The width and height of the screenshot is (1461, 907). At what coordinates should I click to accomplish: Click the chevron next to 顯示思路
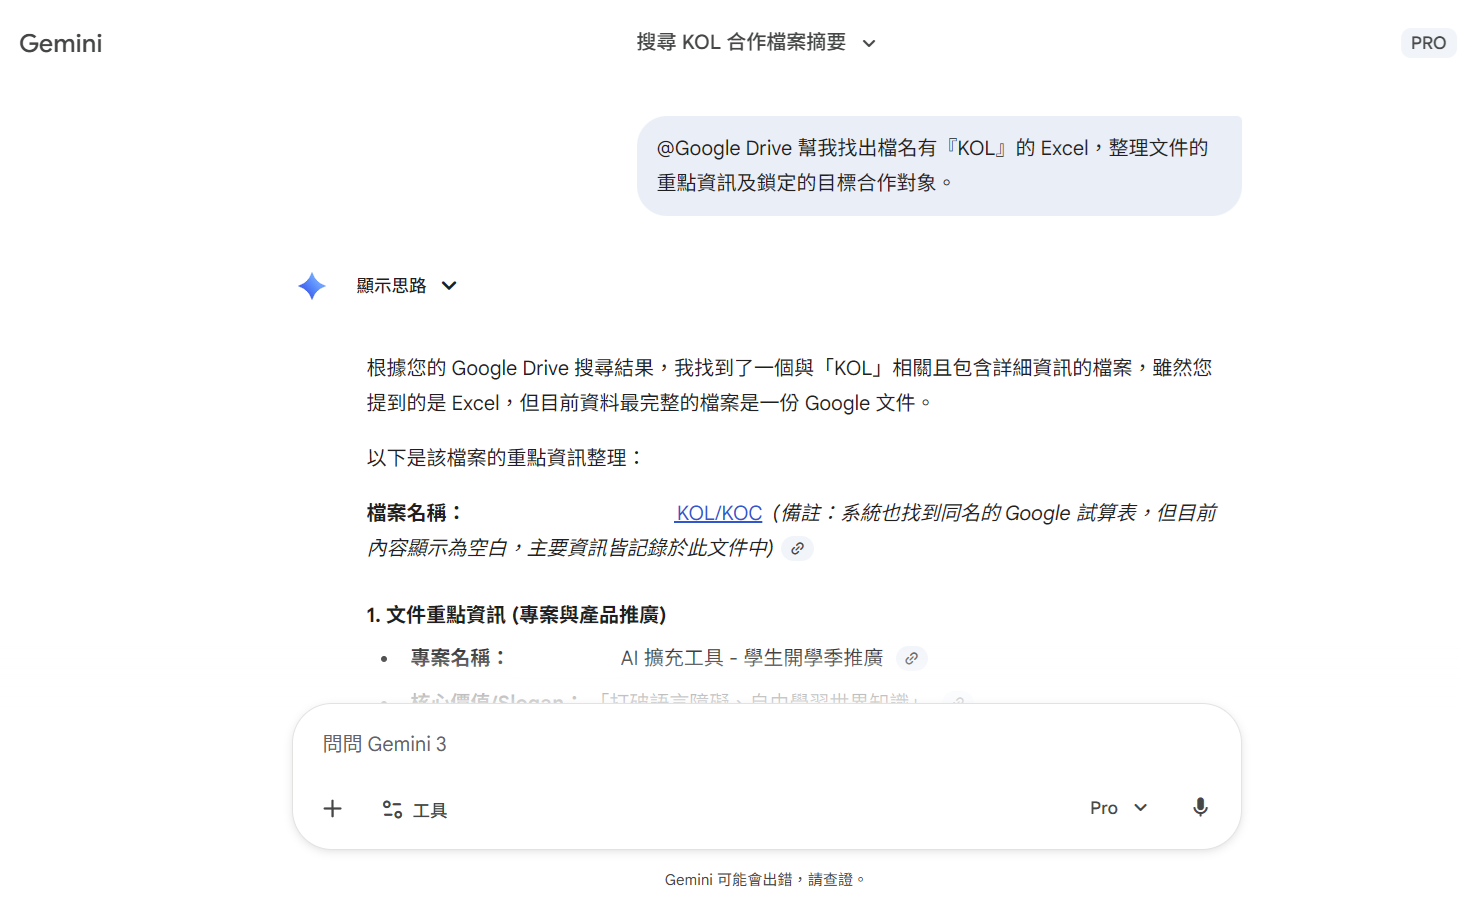click(449, 286)
